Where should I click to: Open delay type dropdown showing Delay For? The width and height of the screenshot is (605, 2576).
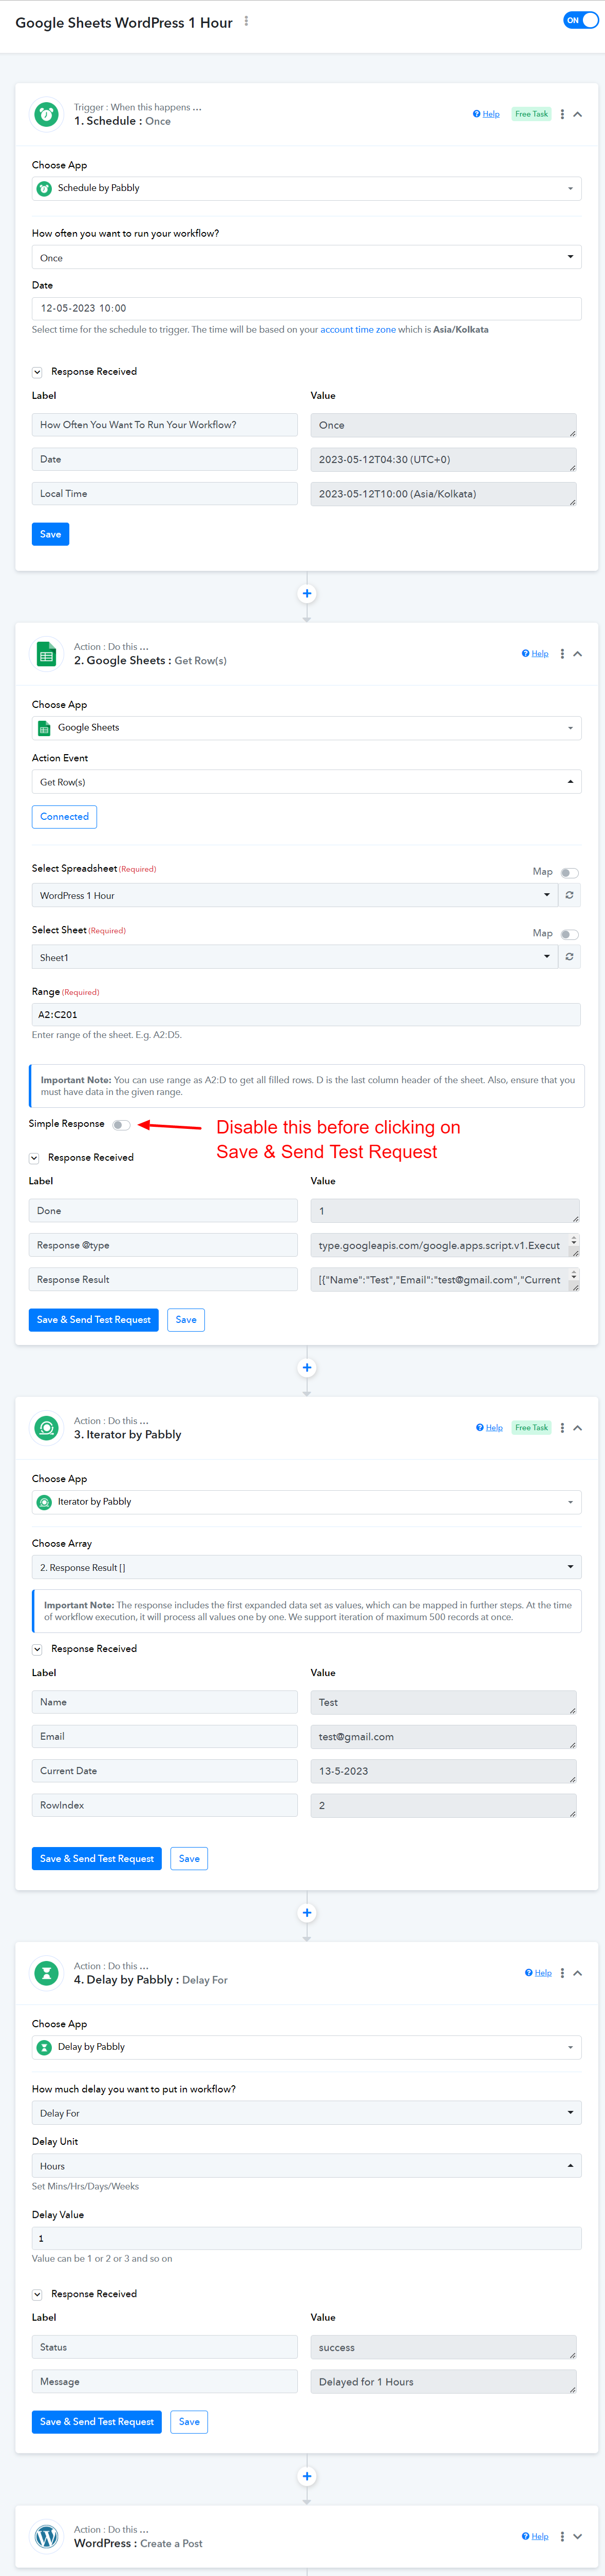[306, 2113]
